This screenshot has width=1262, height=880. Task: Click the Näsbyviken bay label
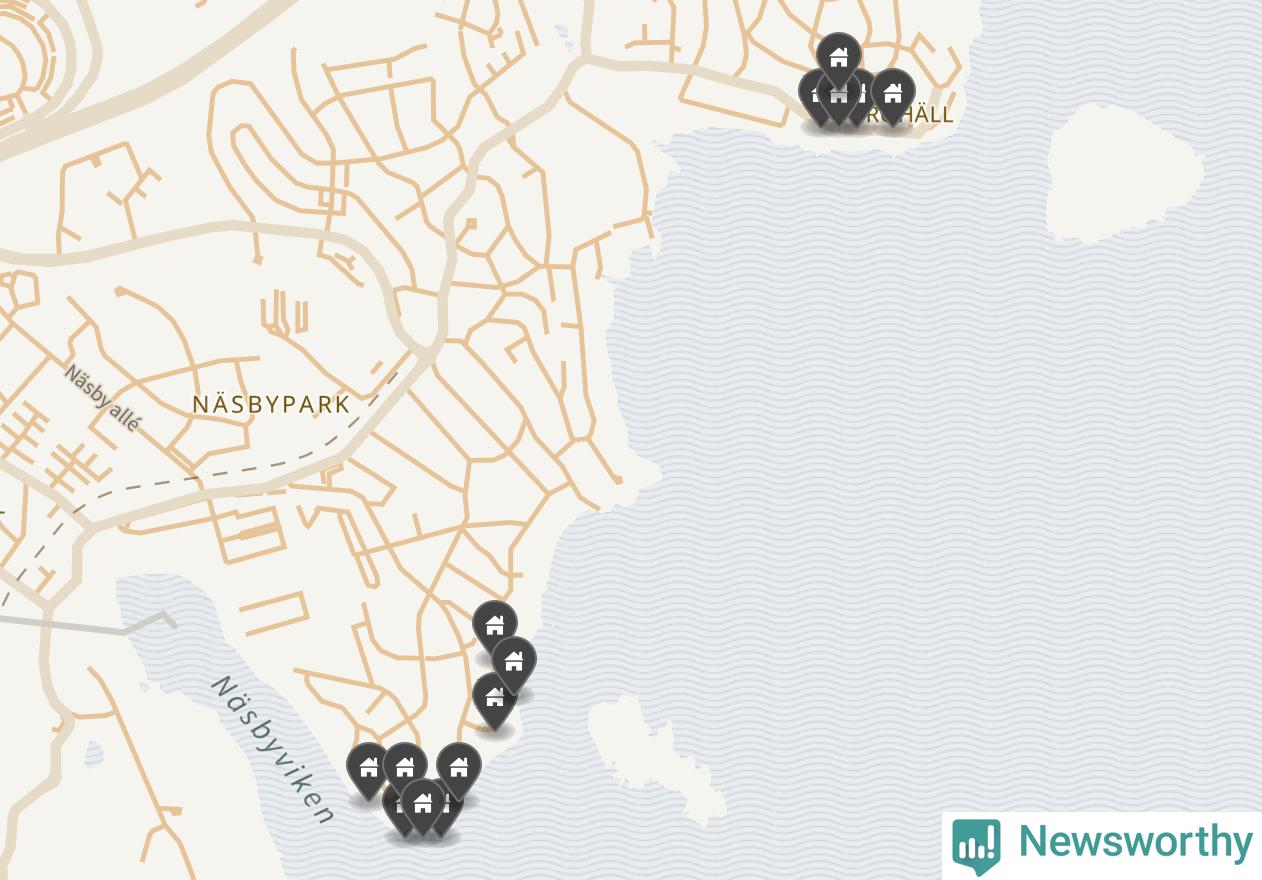(272, 750)
